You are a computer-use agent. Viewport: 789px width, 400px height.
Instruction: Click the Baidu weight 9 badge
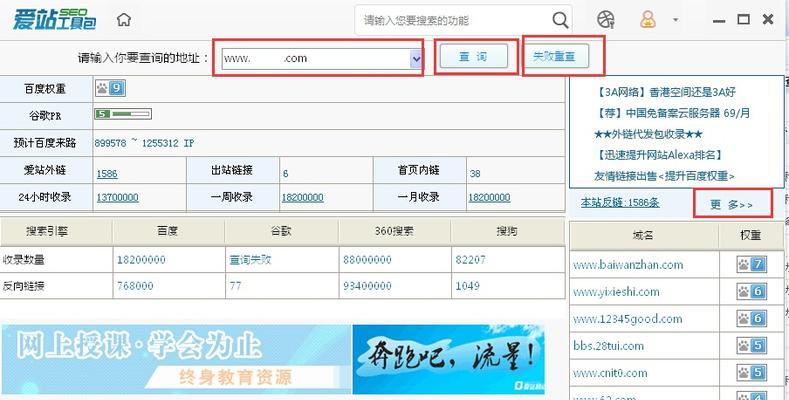point(110,89)
